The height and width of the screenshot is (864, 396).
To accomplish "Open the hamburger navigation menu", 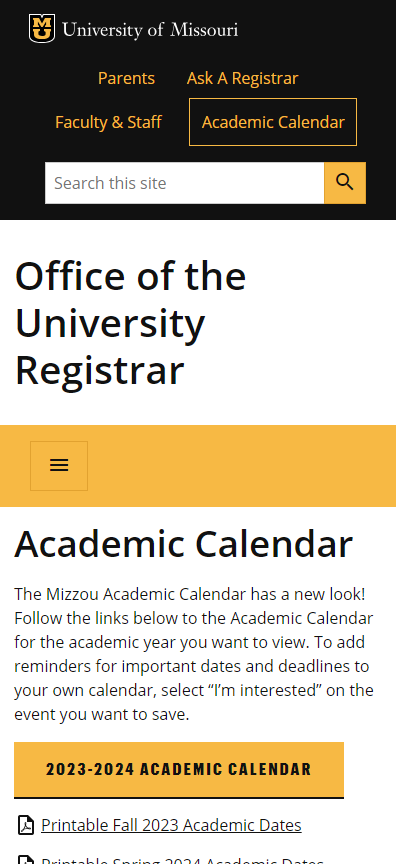I will pos(59,466).
